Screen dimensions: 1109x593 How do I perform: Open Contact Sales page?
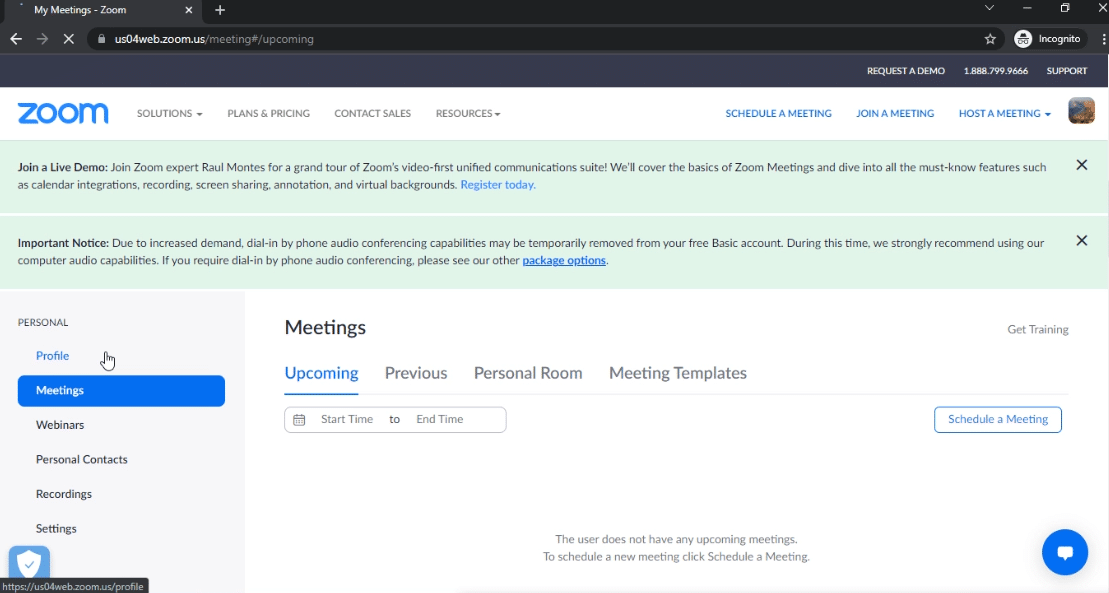372,113
